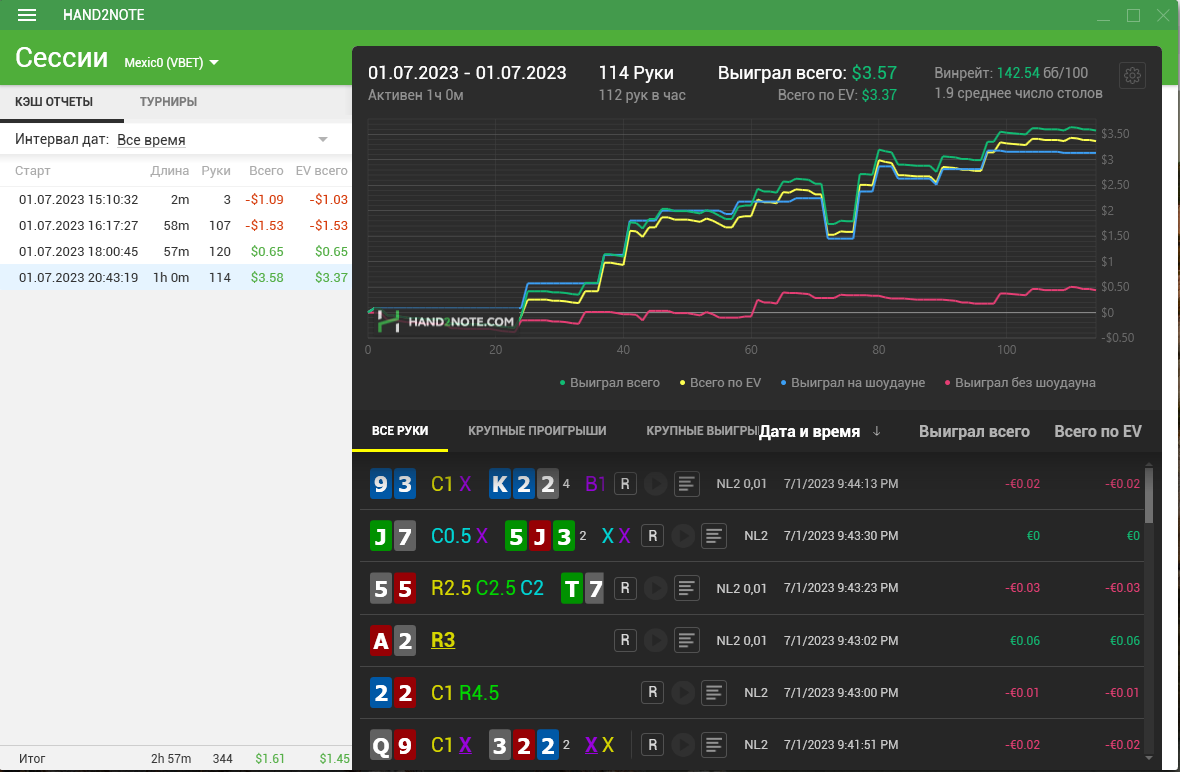This screenshot has width=1180, height=772.
Task: Click hand timestamp 7/1/2023 9:43:30 PM
Action: [x=841, y=536]
